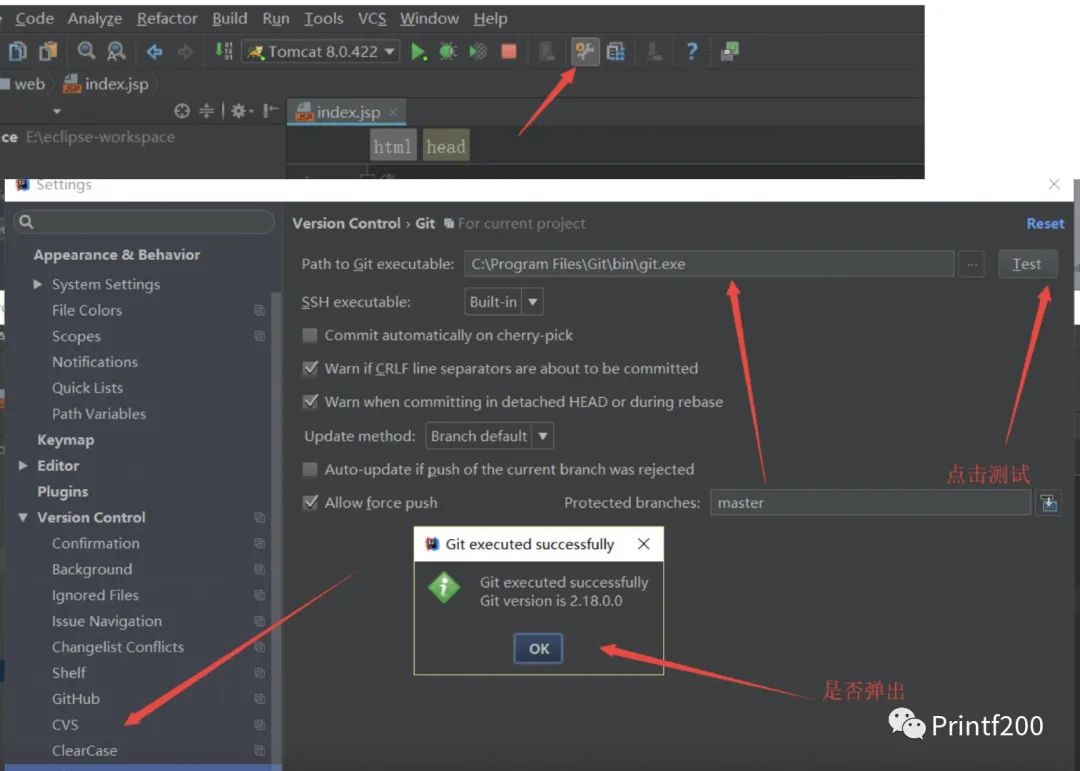Click the Path to Git executable field
This screenshot has width=1080, height=771.
709,264
